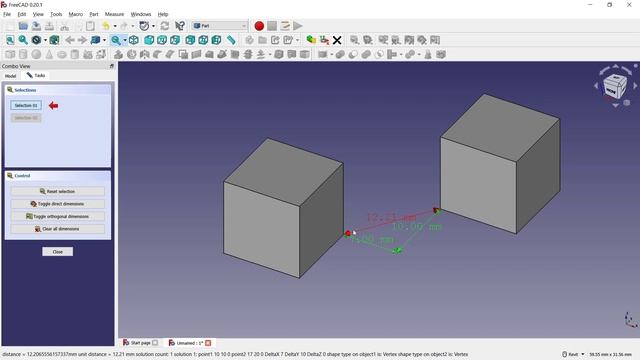Switch to the rear view cube
Image resolution: width=640 pixels, height=360 pixels.
pos(190,40)
